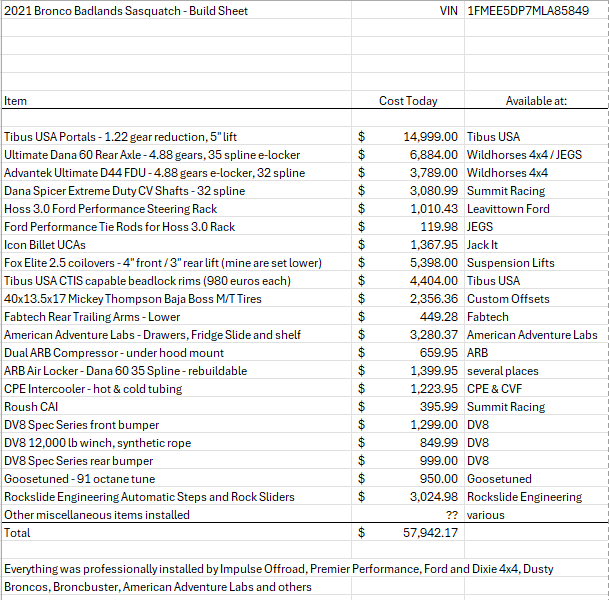609x600 pixels.
Task: Click the 3,280.37 cost cell
Action: tap(408, 334)
